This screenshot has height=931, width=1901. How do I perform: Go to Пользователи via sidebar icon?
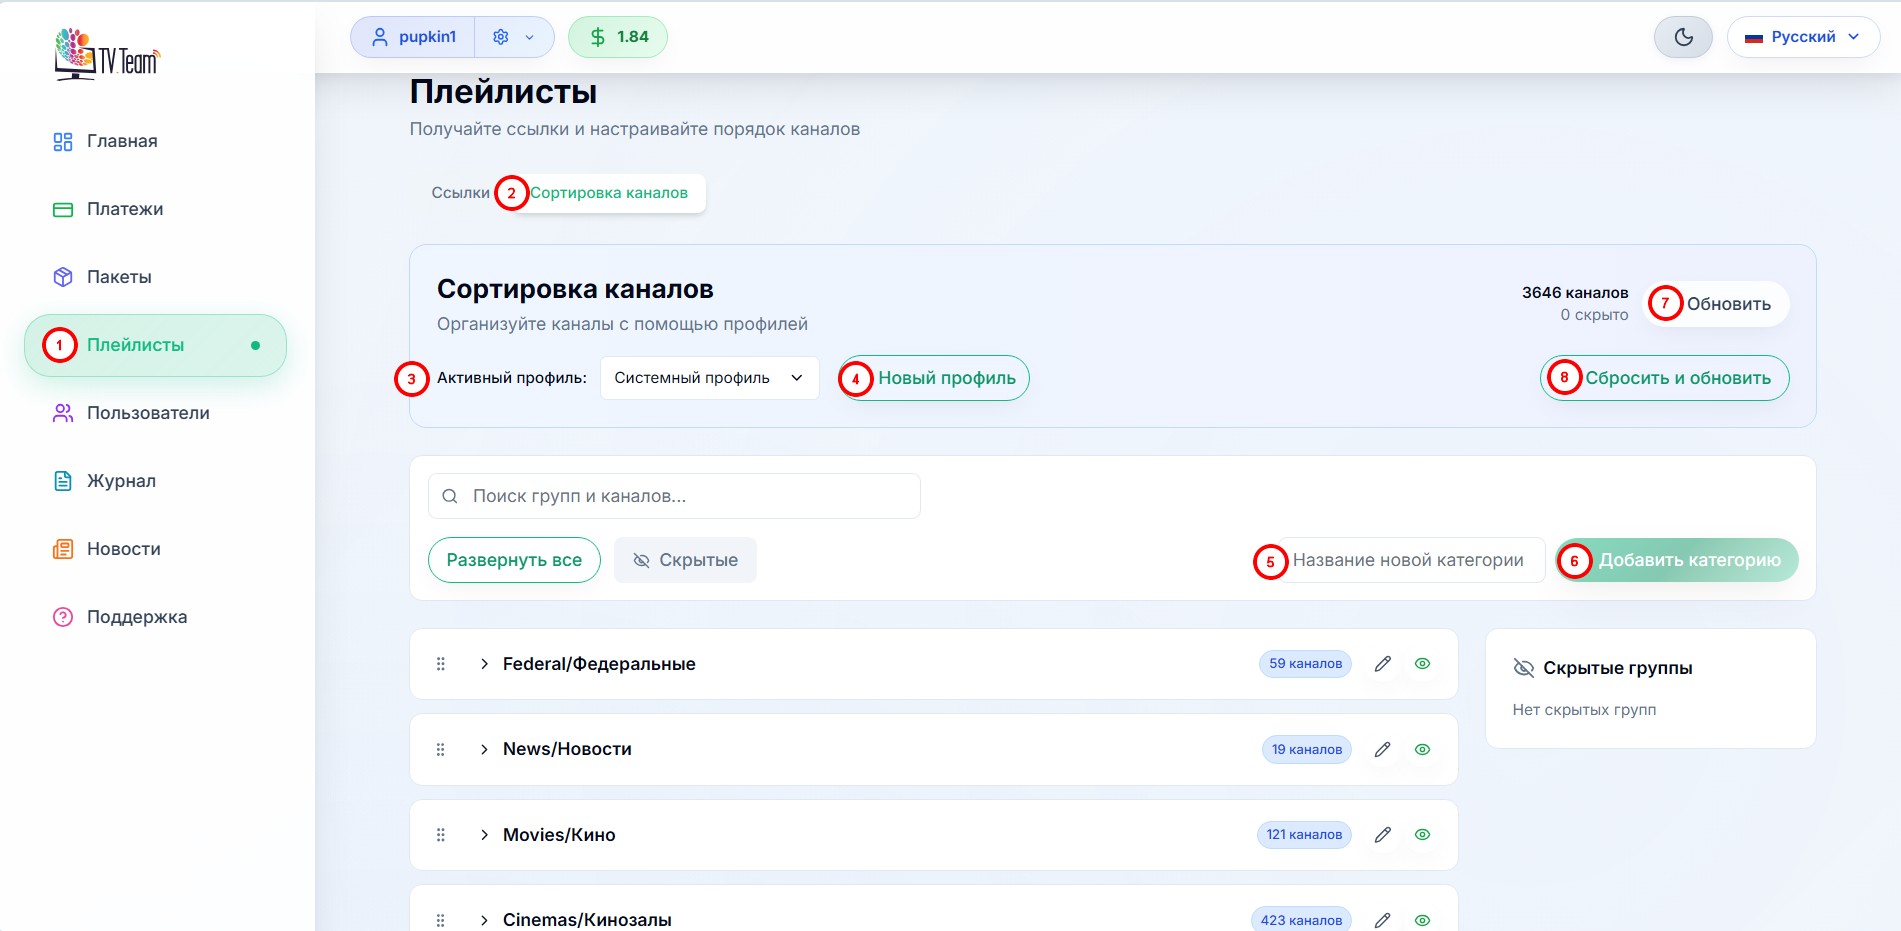[148, 413]
